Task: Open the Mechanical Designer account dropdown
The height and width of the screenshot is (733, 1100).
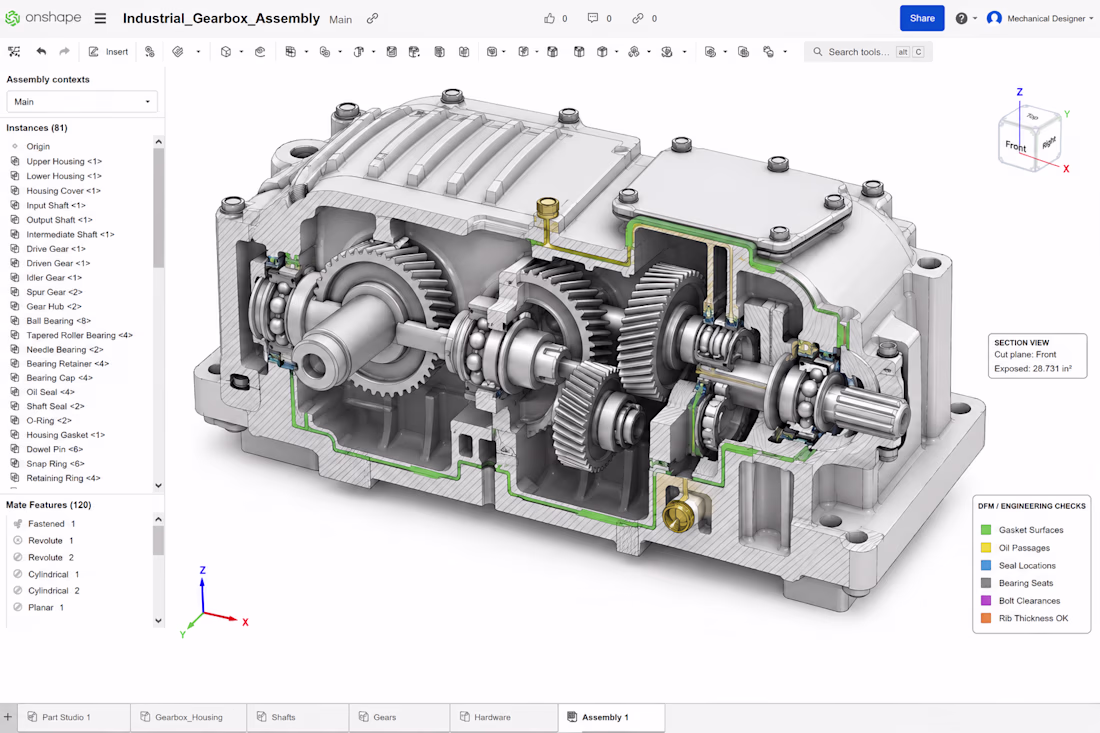Action: 1040,18
